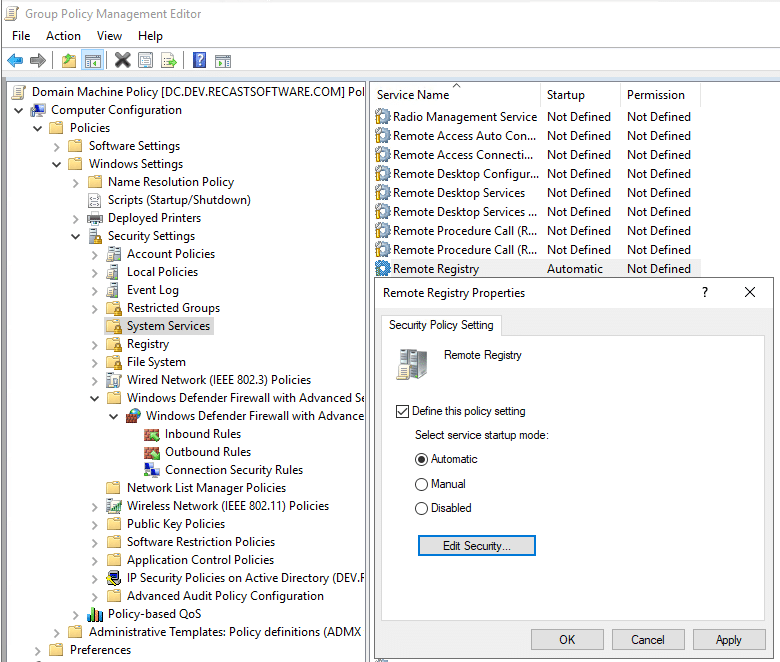Click Apply in Remote Registry Properties
The image size is (780, 662).
pyautogui.click(x=728, y=640)
